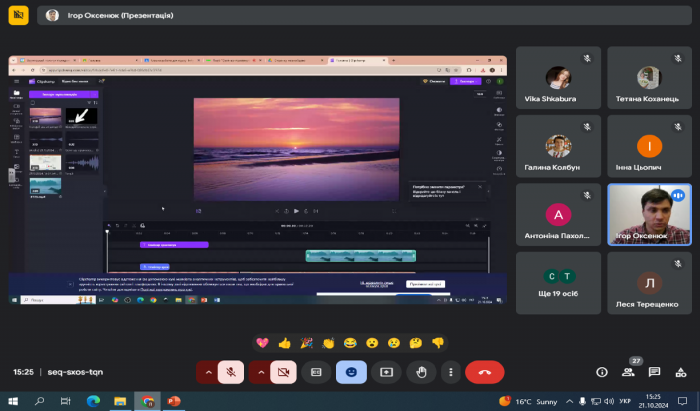Select the Vika Shkabura participant tile
This screenshot has width=700, height=411.
tap(558, 77)
